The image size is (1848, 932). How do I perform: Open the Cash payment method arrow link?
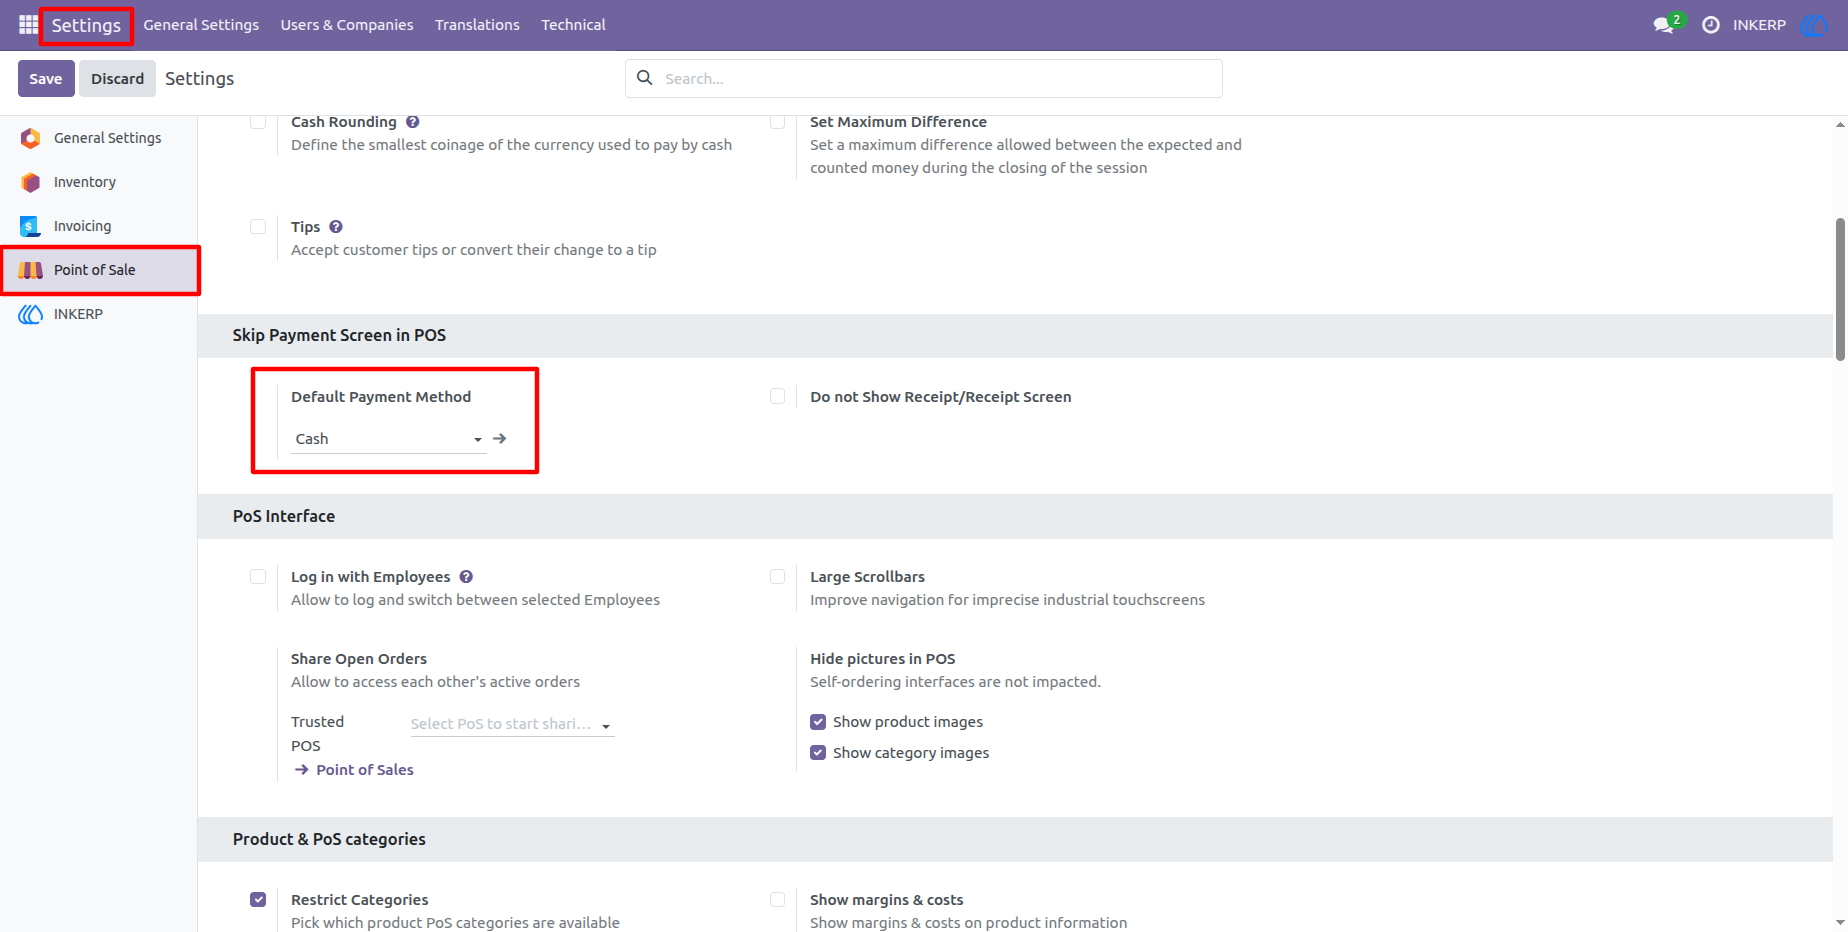tap(500, 439)
